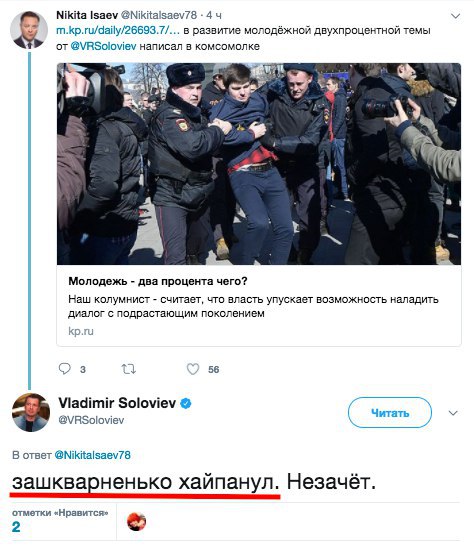
Task: Follow Soloviev with Читать button
Action: tap(390, 412)
